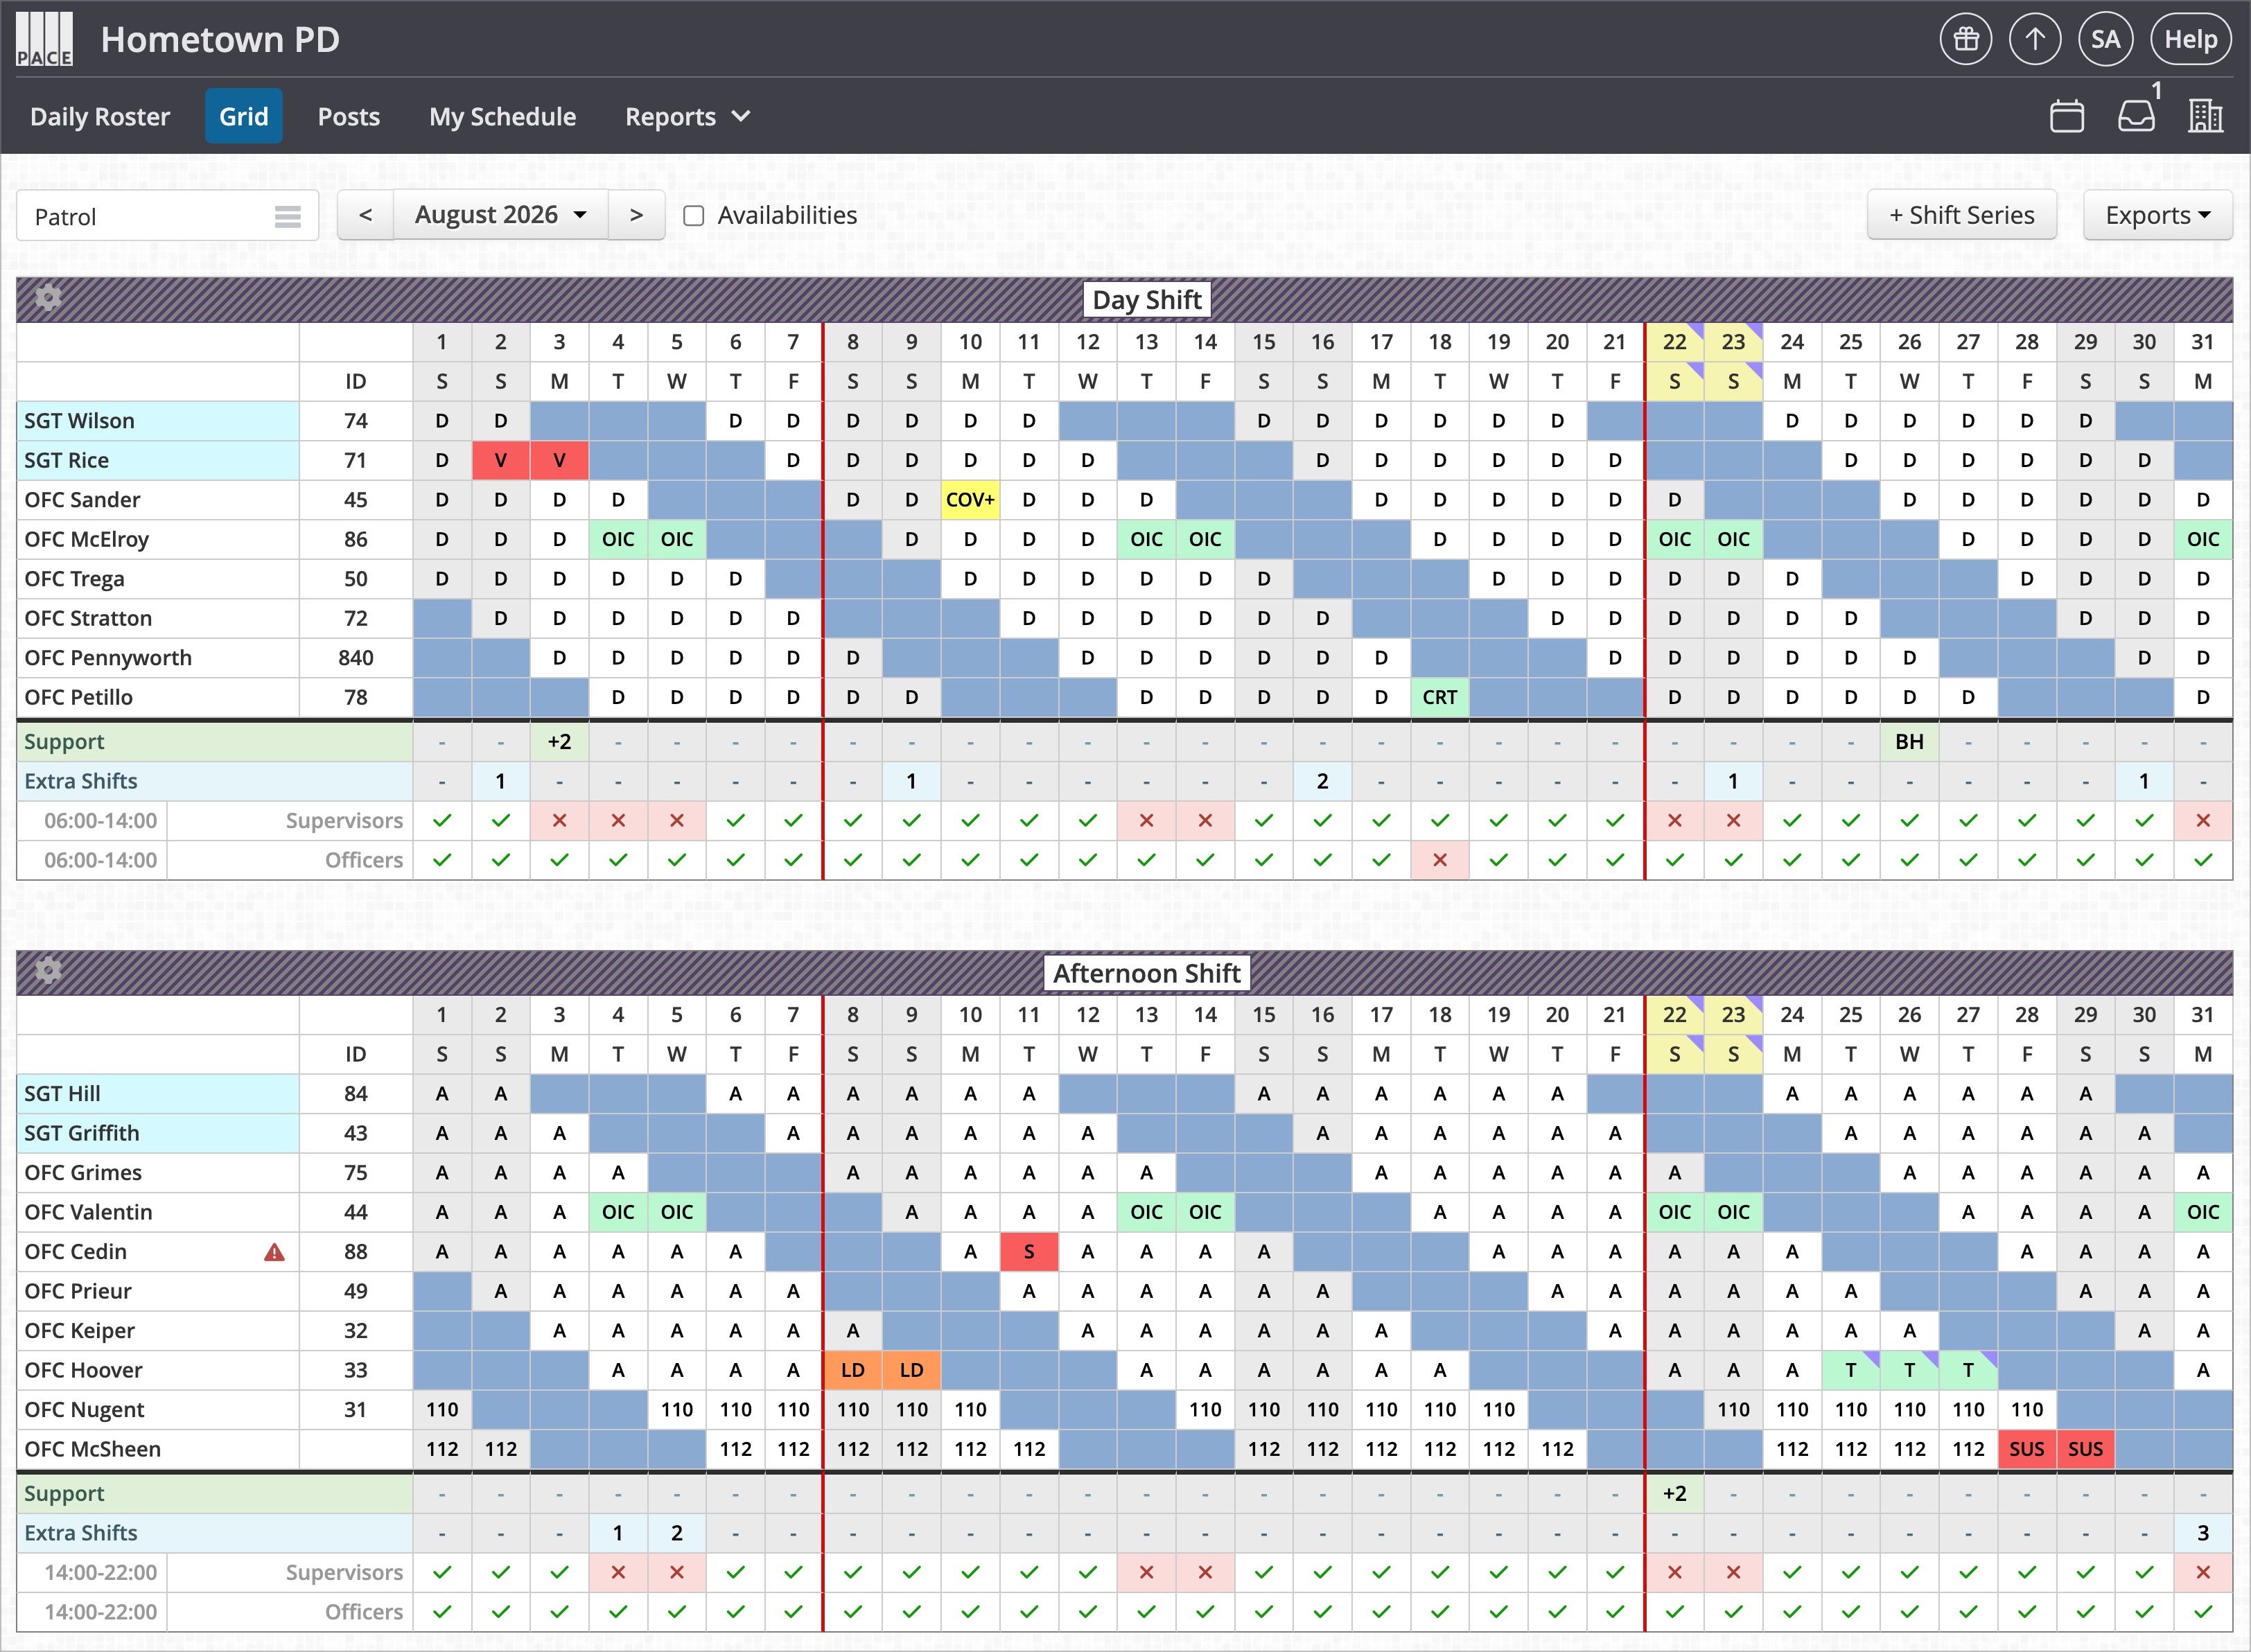Viewport: 2251px width, 1652px height.
Task: Click Day Shift Officers X mark day 18
Action: (1440, 860)
